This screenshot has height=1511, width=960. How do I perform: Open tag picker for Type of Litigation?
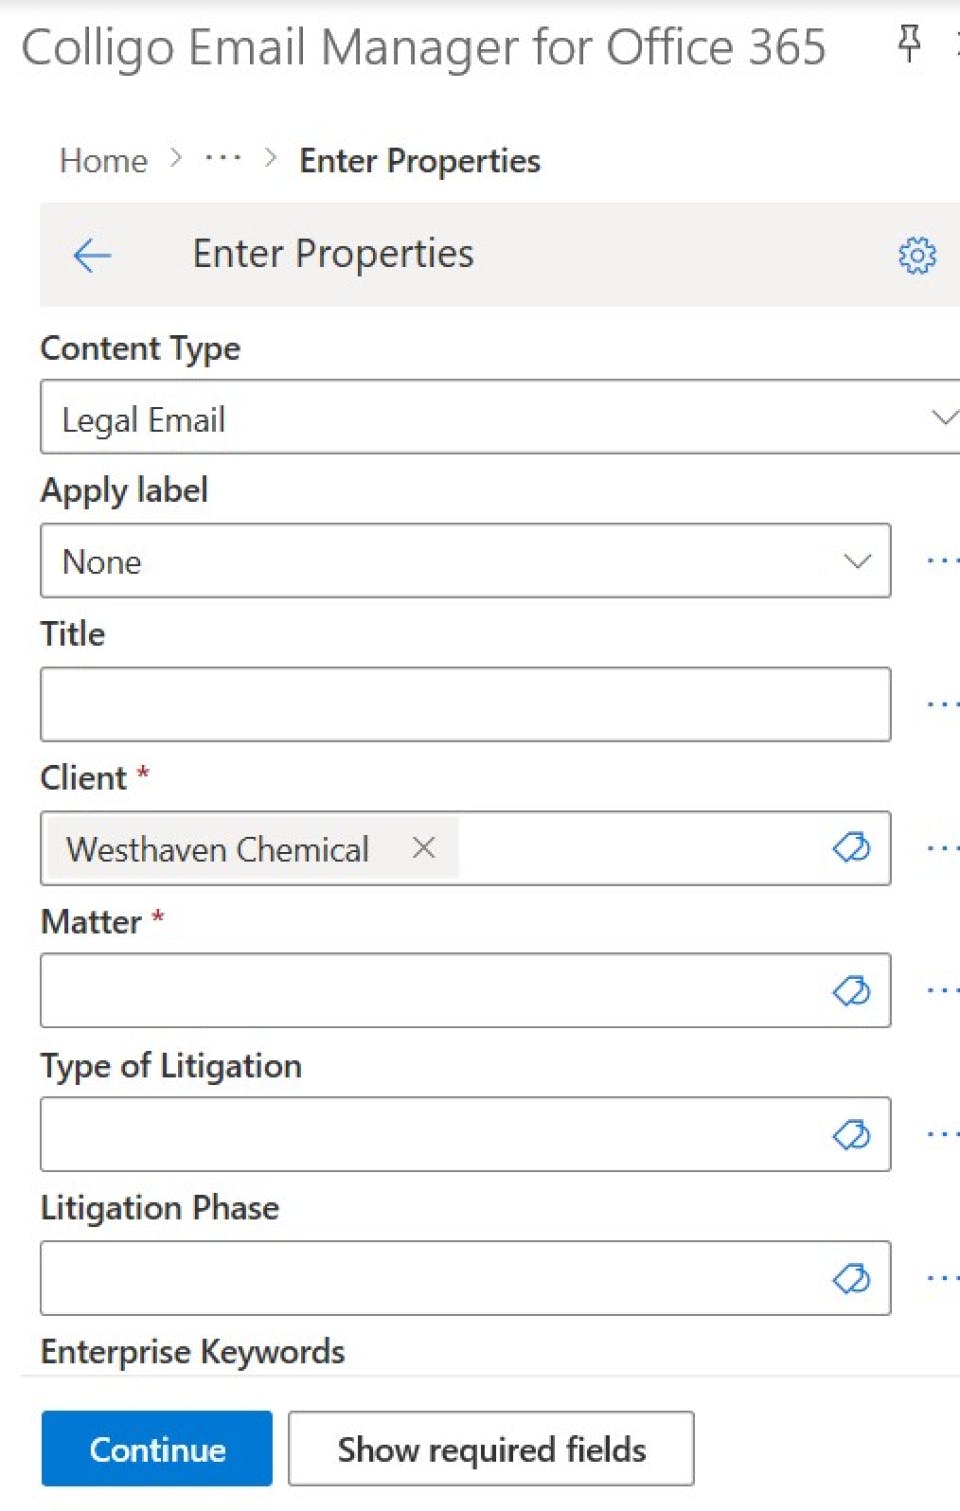(851, 1135)
